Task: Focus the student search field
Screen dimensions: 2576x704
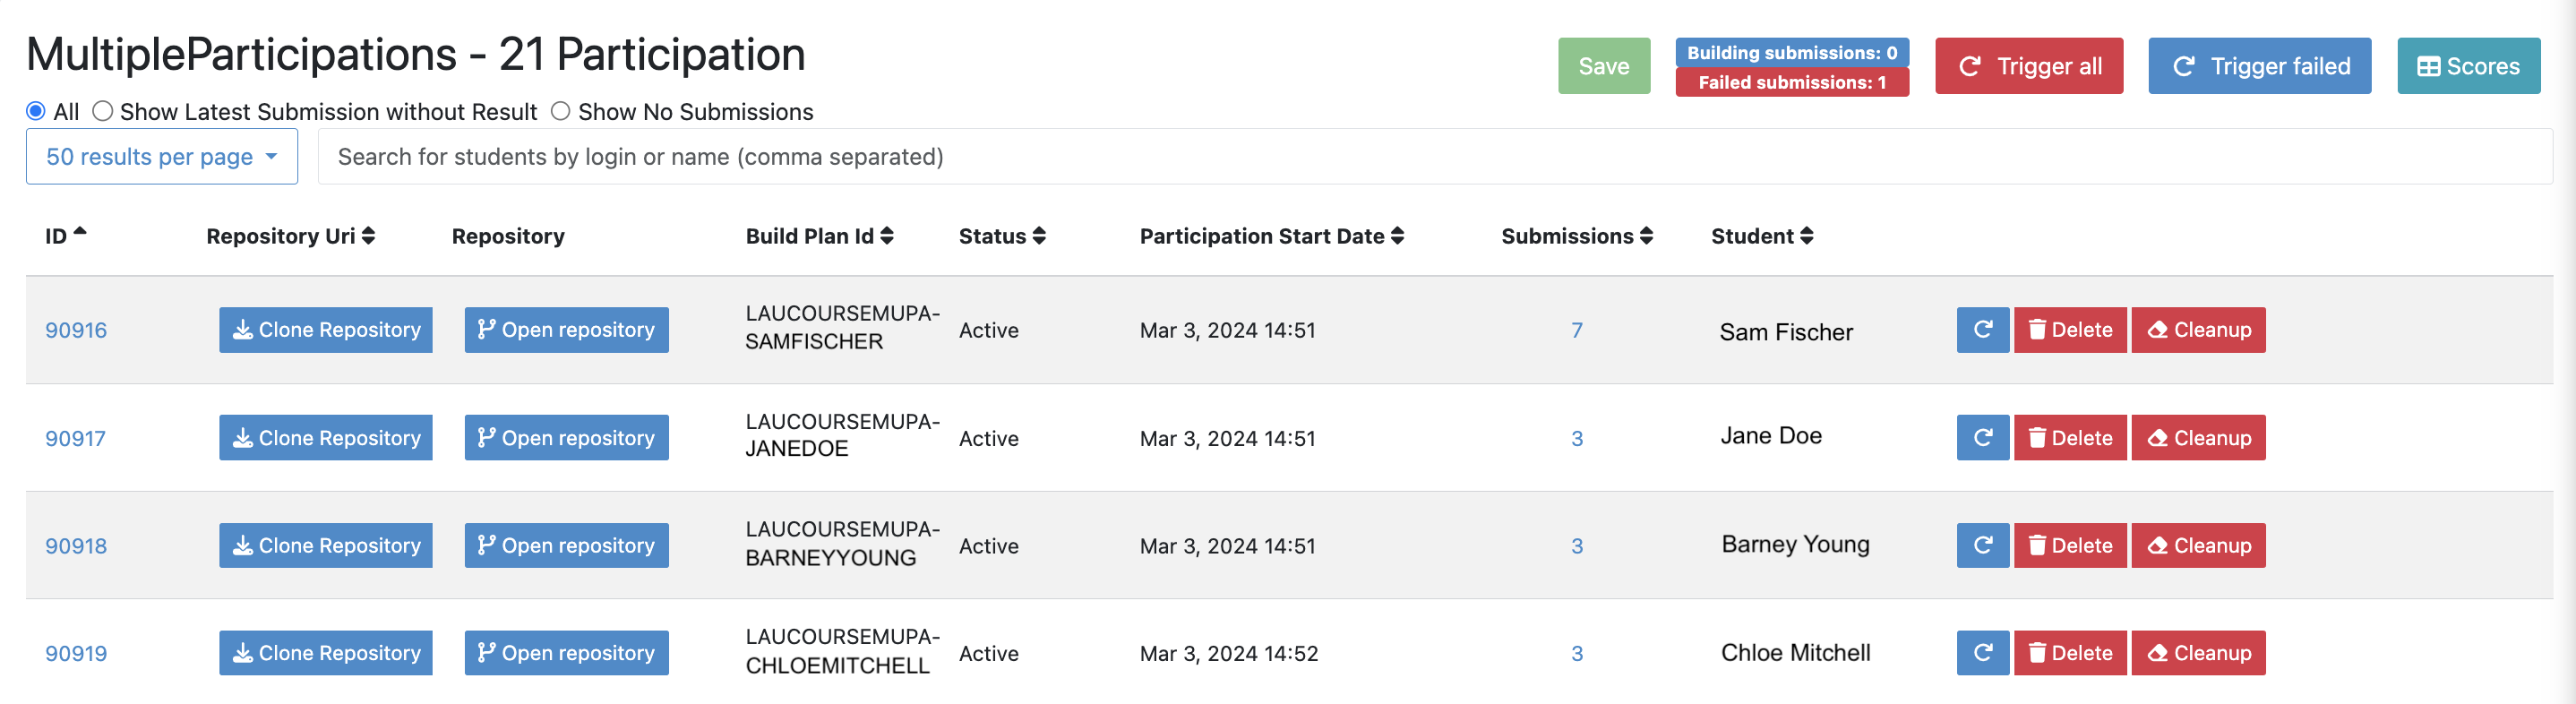Action: (x=1435, y=156)
